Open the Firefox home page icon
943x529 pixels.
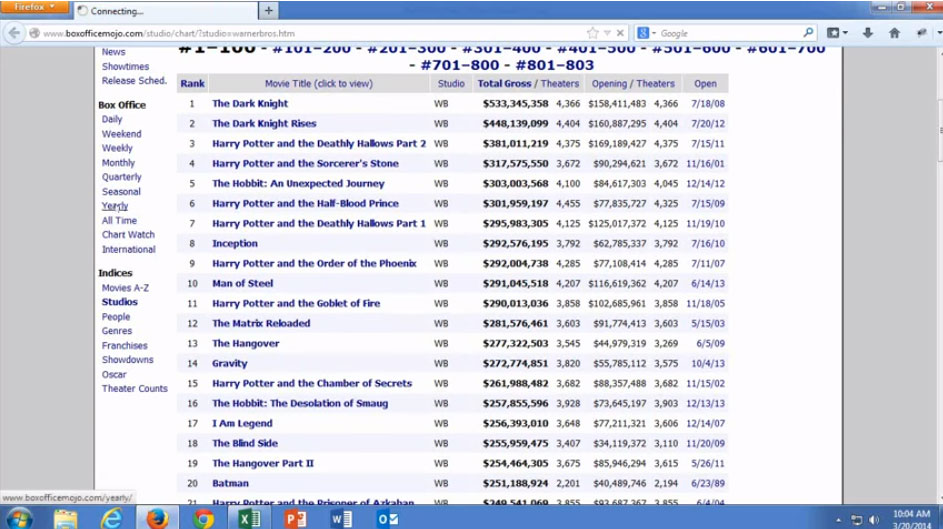pos(894,33)
